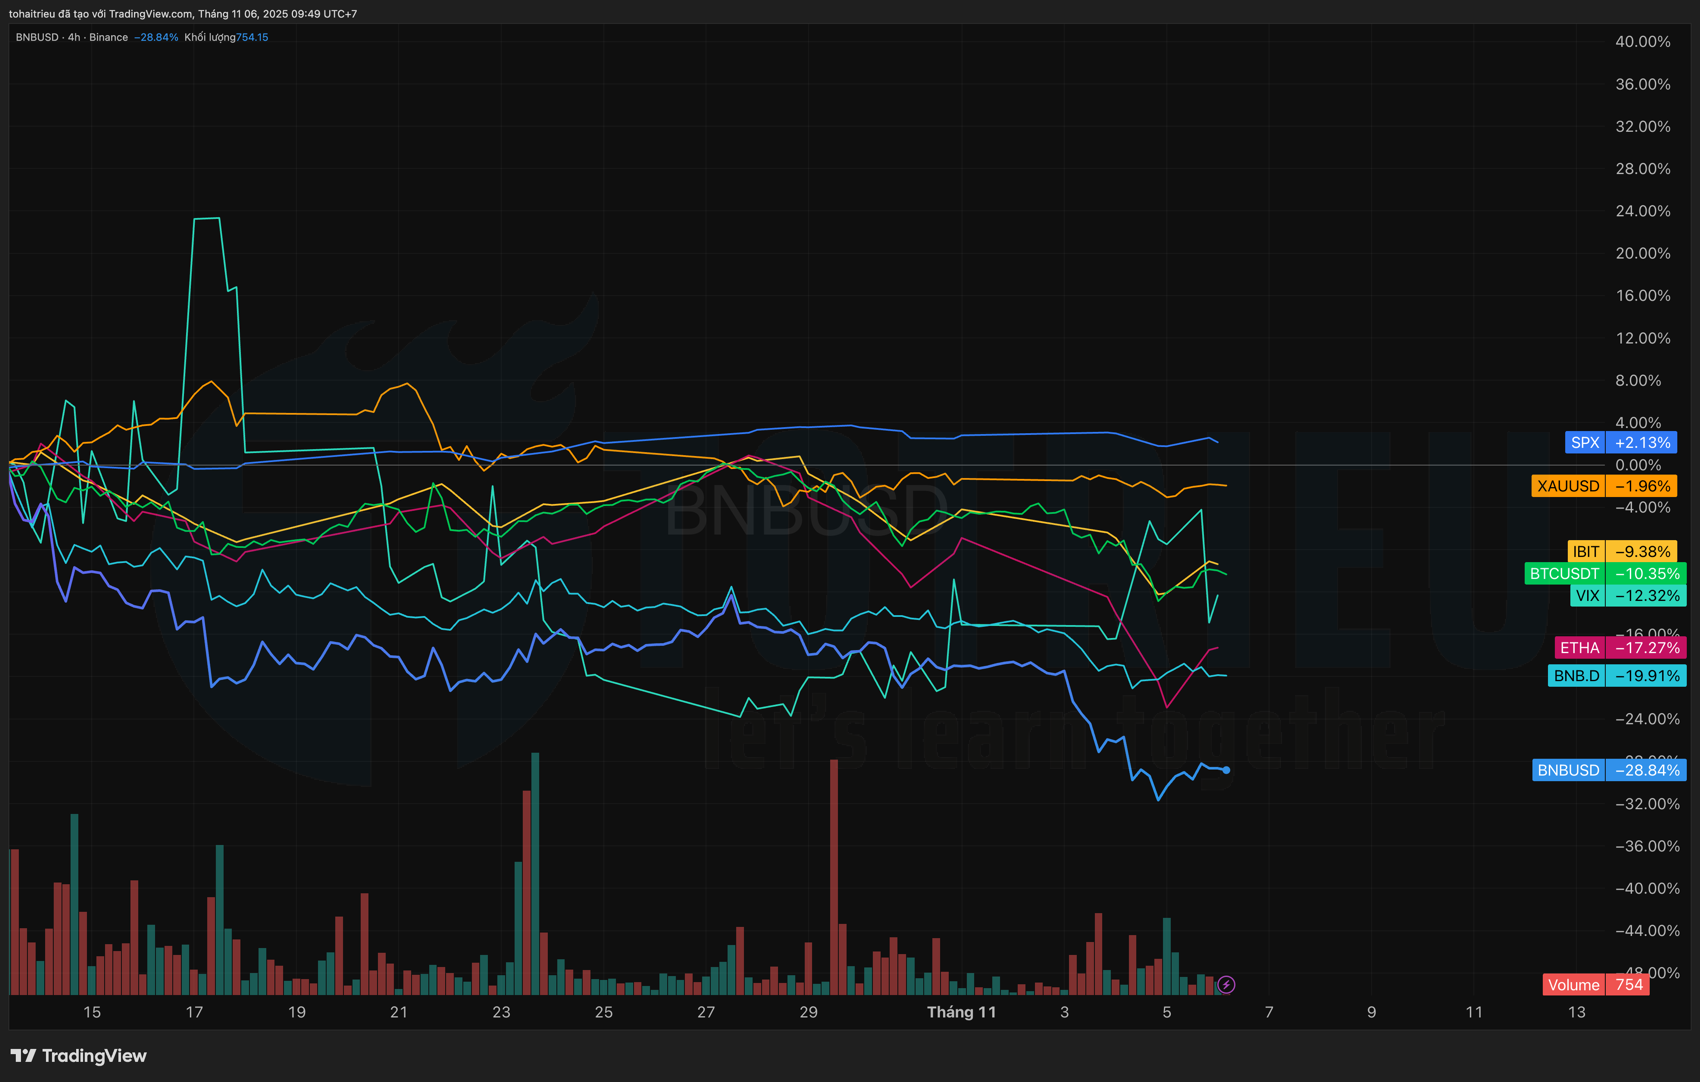The image size is (1700, 1082).
Task: Click the red Volume label
Action: click(1573, 985)
